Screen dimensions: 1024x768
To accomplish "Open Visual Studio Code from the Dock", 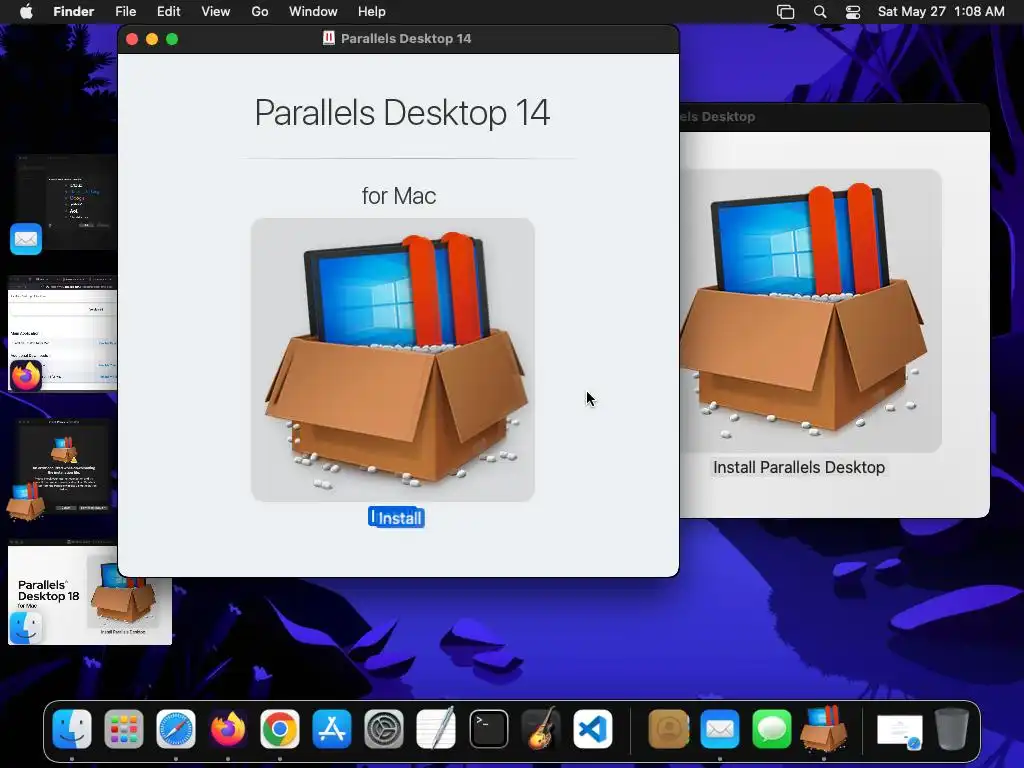I will (x=593, y=729).
